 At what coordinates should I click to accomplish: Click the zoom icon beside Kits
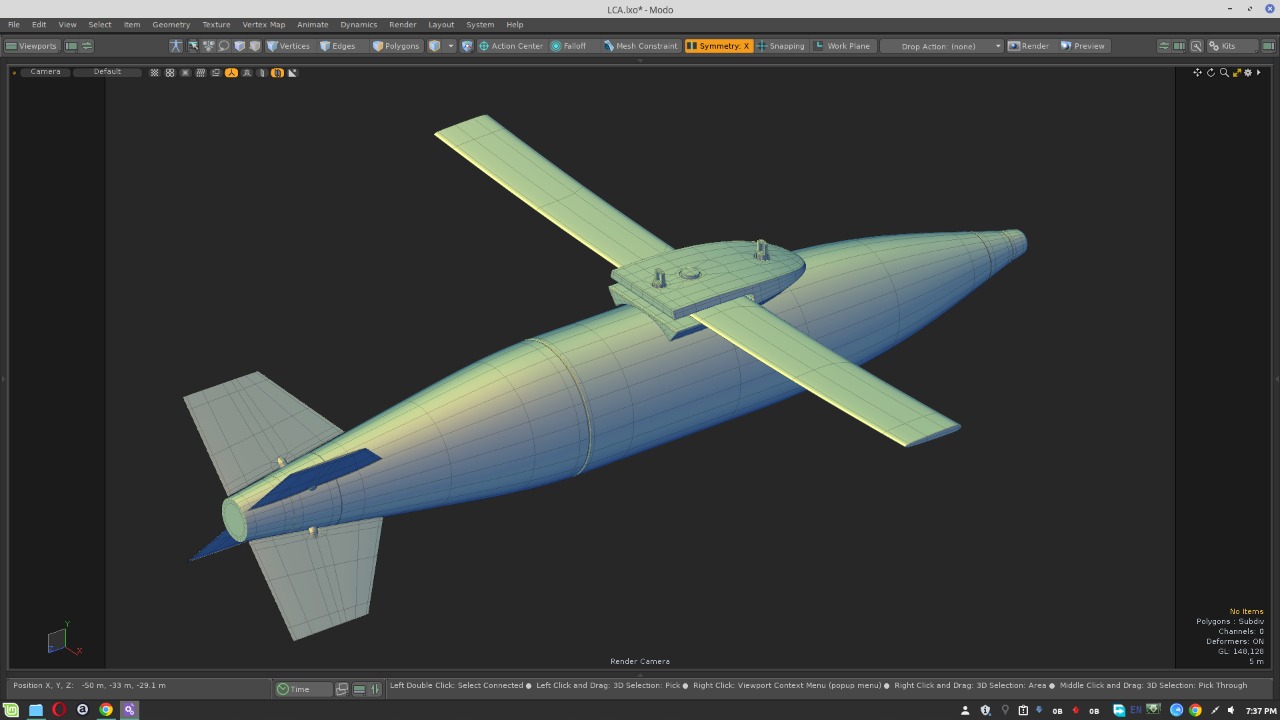click(x=1196, y=46)
